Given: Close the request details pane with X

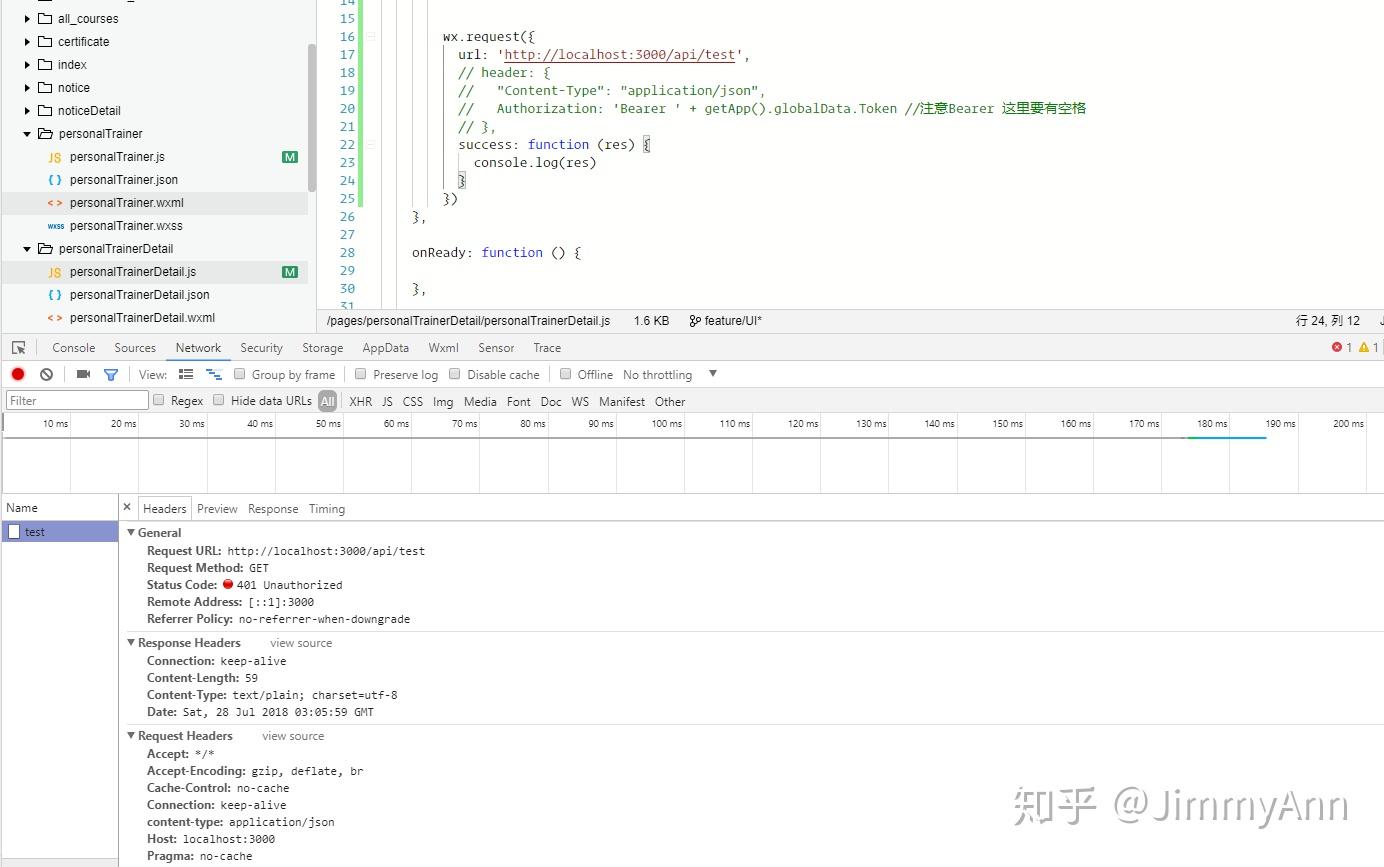Looking at the screenshot, I should coord(127,507).
